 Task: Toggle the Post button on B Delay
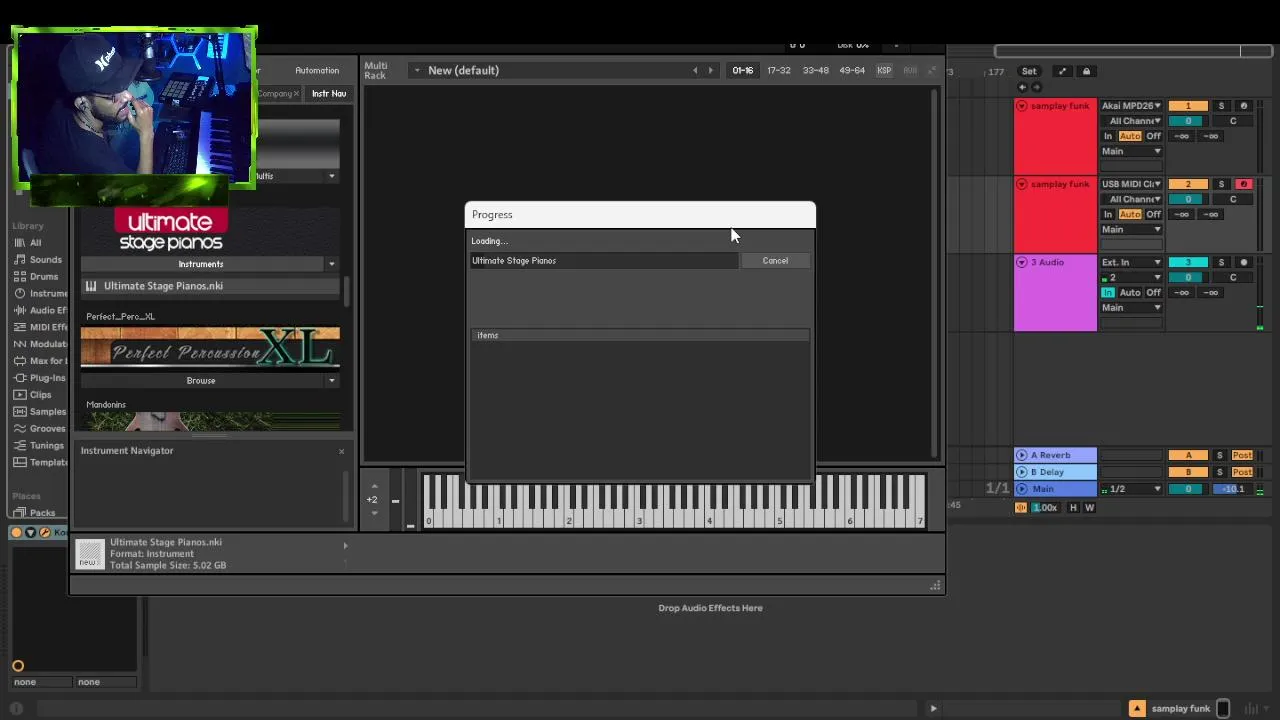1242,472
